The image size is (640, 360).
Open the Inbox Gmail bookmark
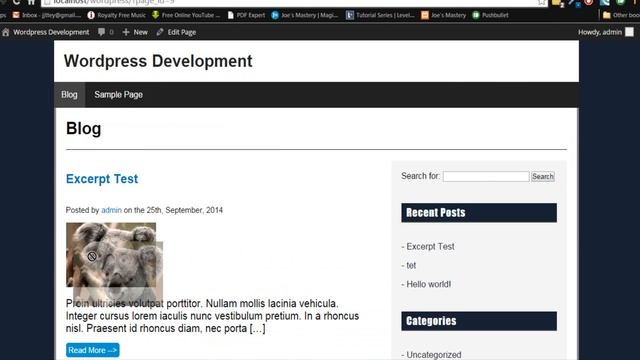[x=46, y=15]
